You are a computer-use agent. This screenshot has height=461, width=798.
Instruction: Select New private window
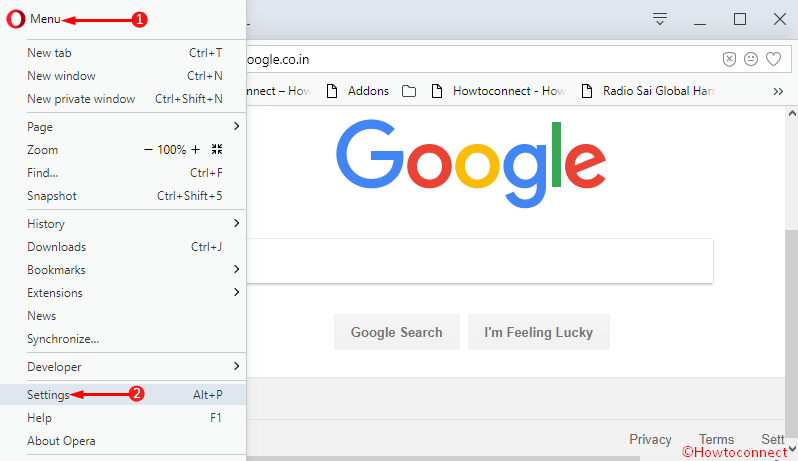(123, 99)
